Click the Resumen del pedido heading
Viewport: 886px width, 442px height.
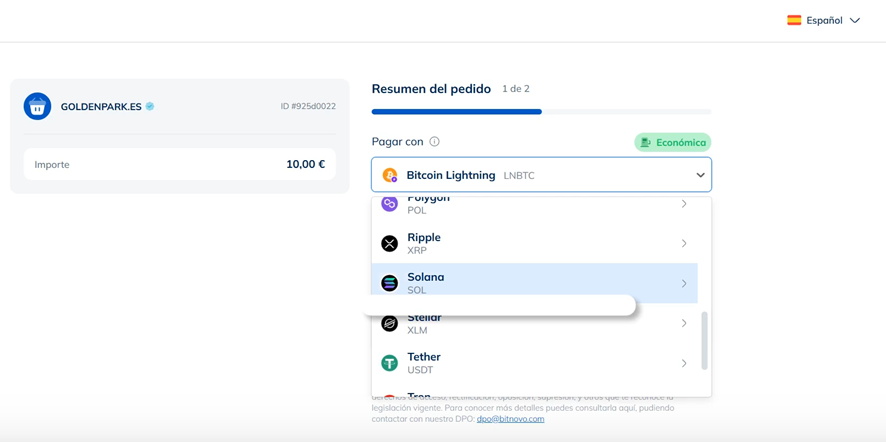[431, 89]
